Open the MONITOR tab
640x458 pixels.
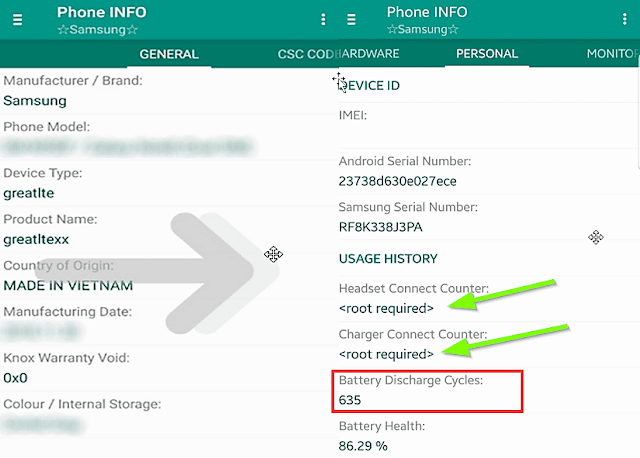click(x=612, y=53)
